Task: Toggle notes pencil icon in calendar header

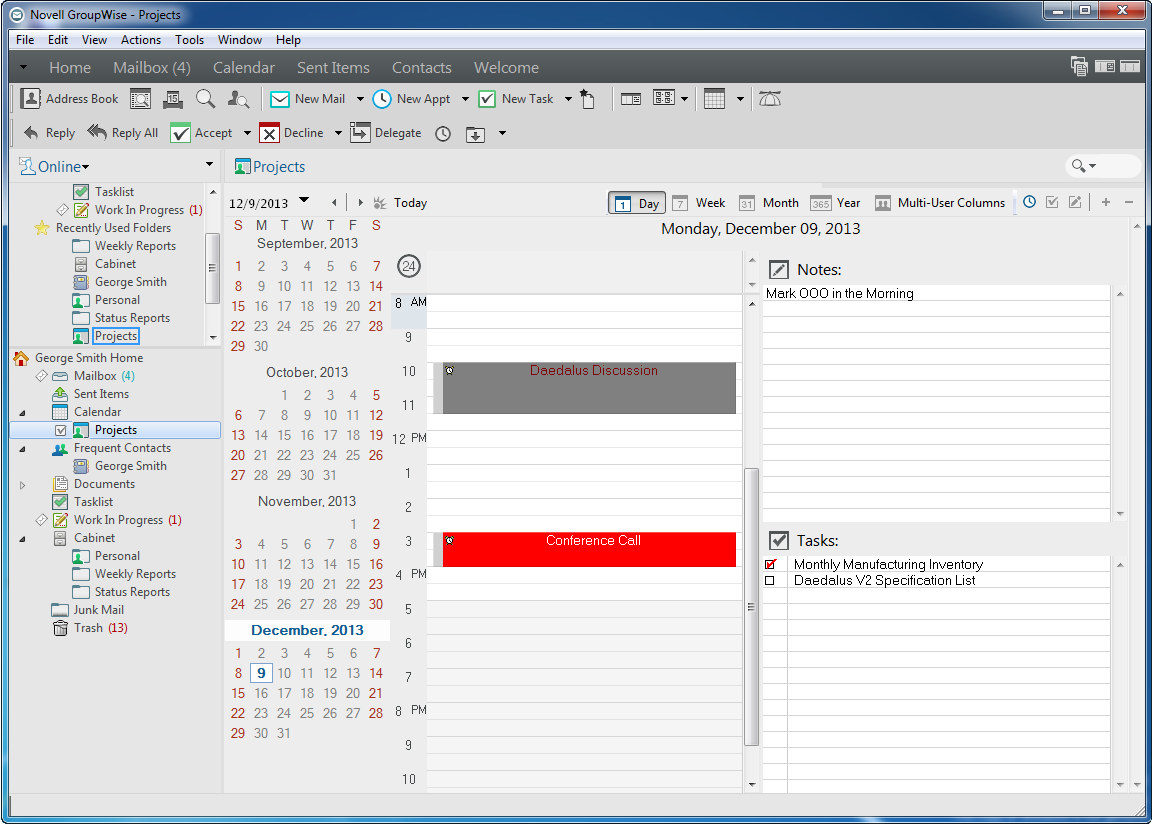Action: coord(1075,202)
